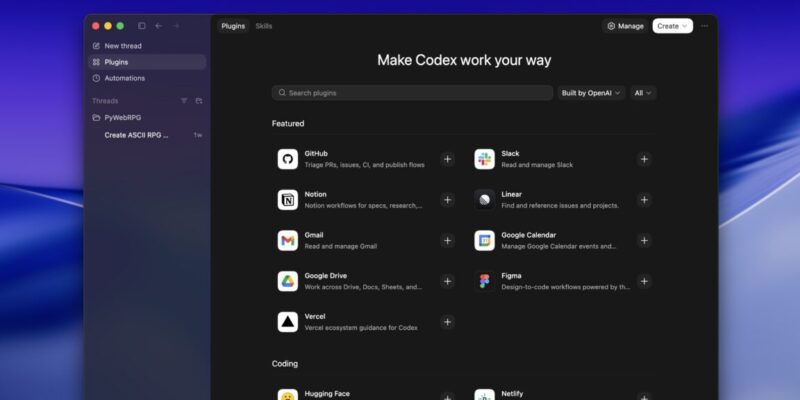Add the GitHub plugin with plus button
The height and width of the screenshot is (400, 800).
447,159
